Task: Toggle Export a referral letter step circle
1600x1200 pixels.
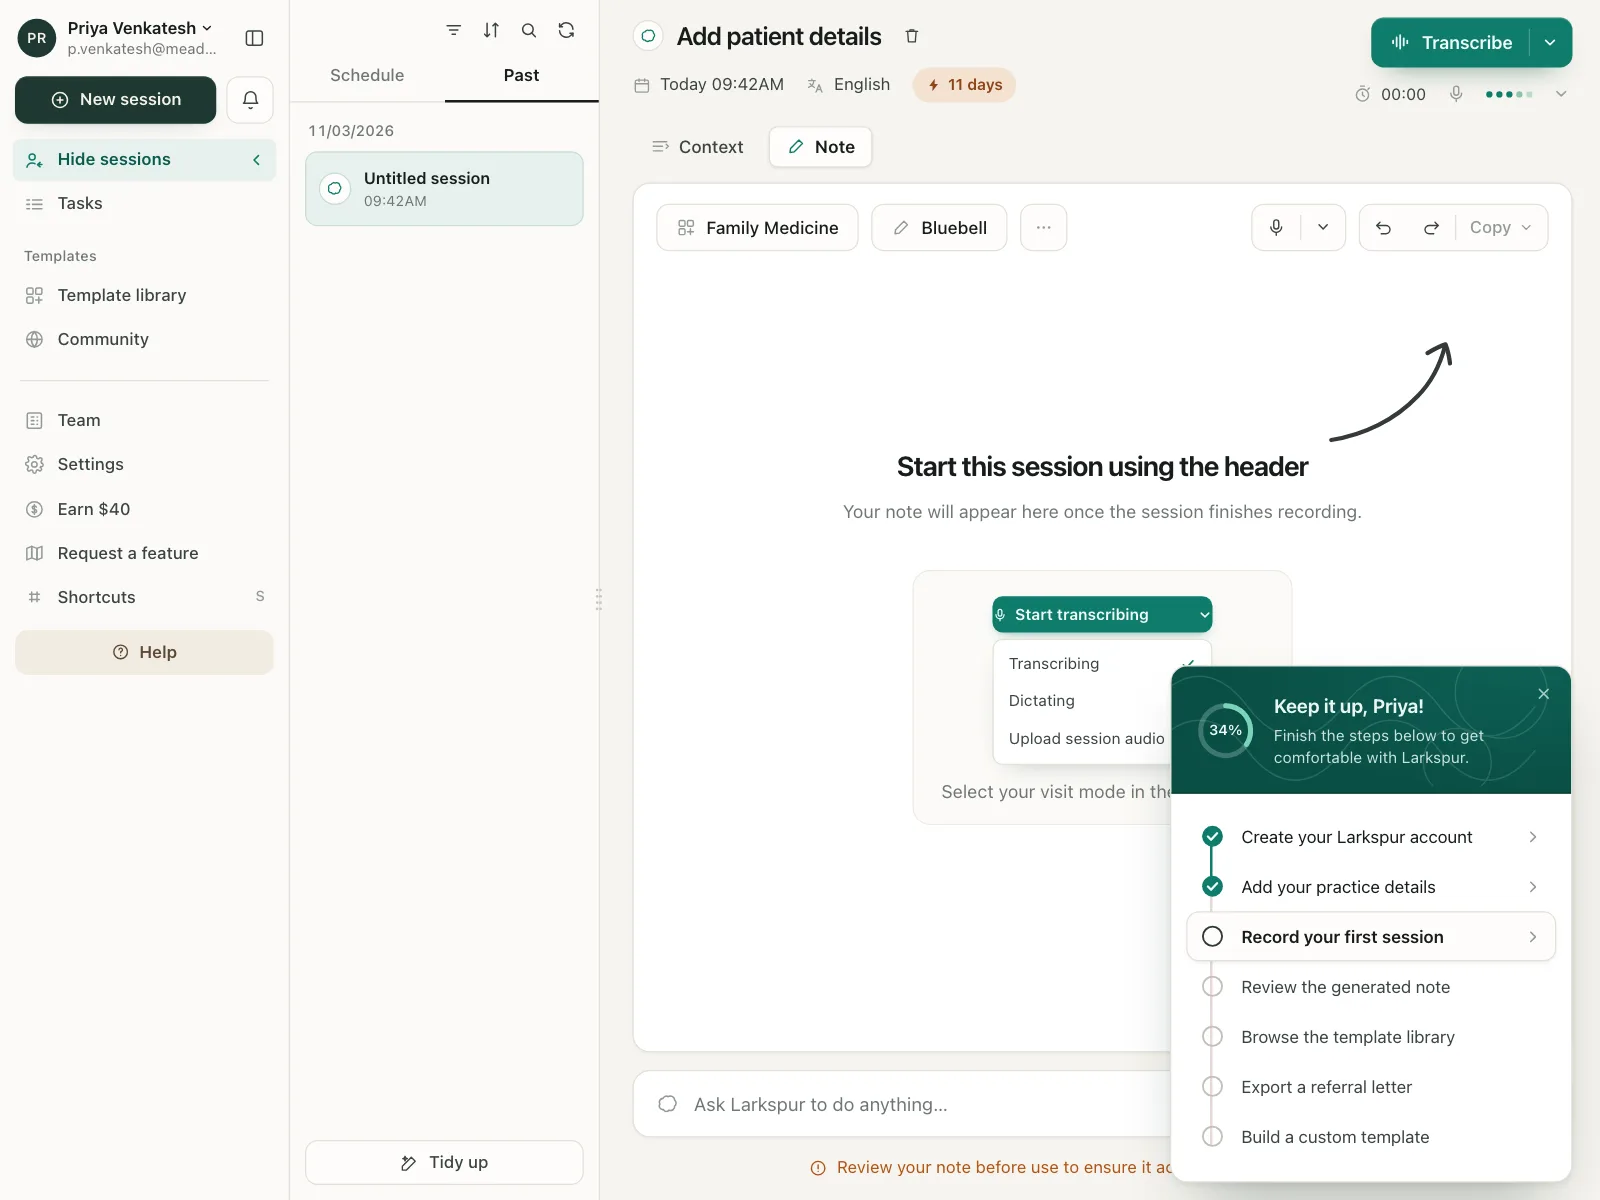Action: point(1212,1087)
